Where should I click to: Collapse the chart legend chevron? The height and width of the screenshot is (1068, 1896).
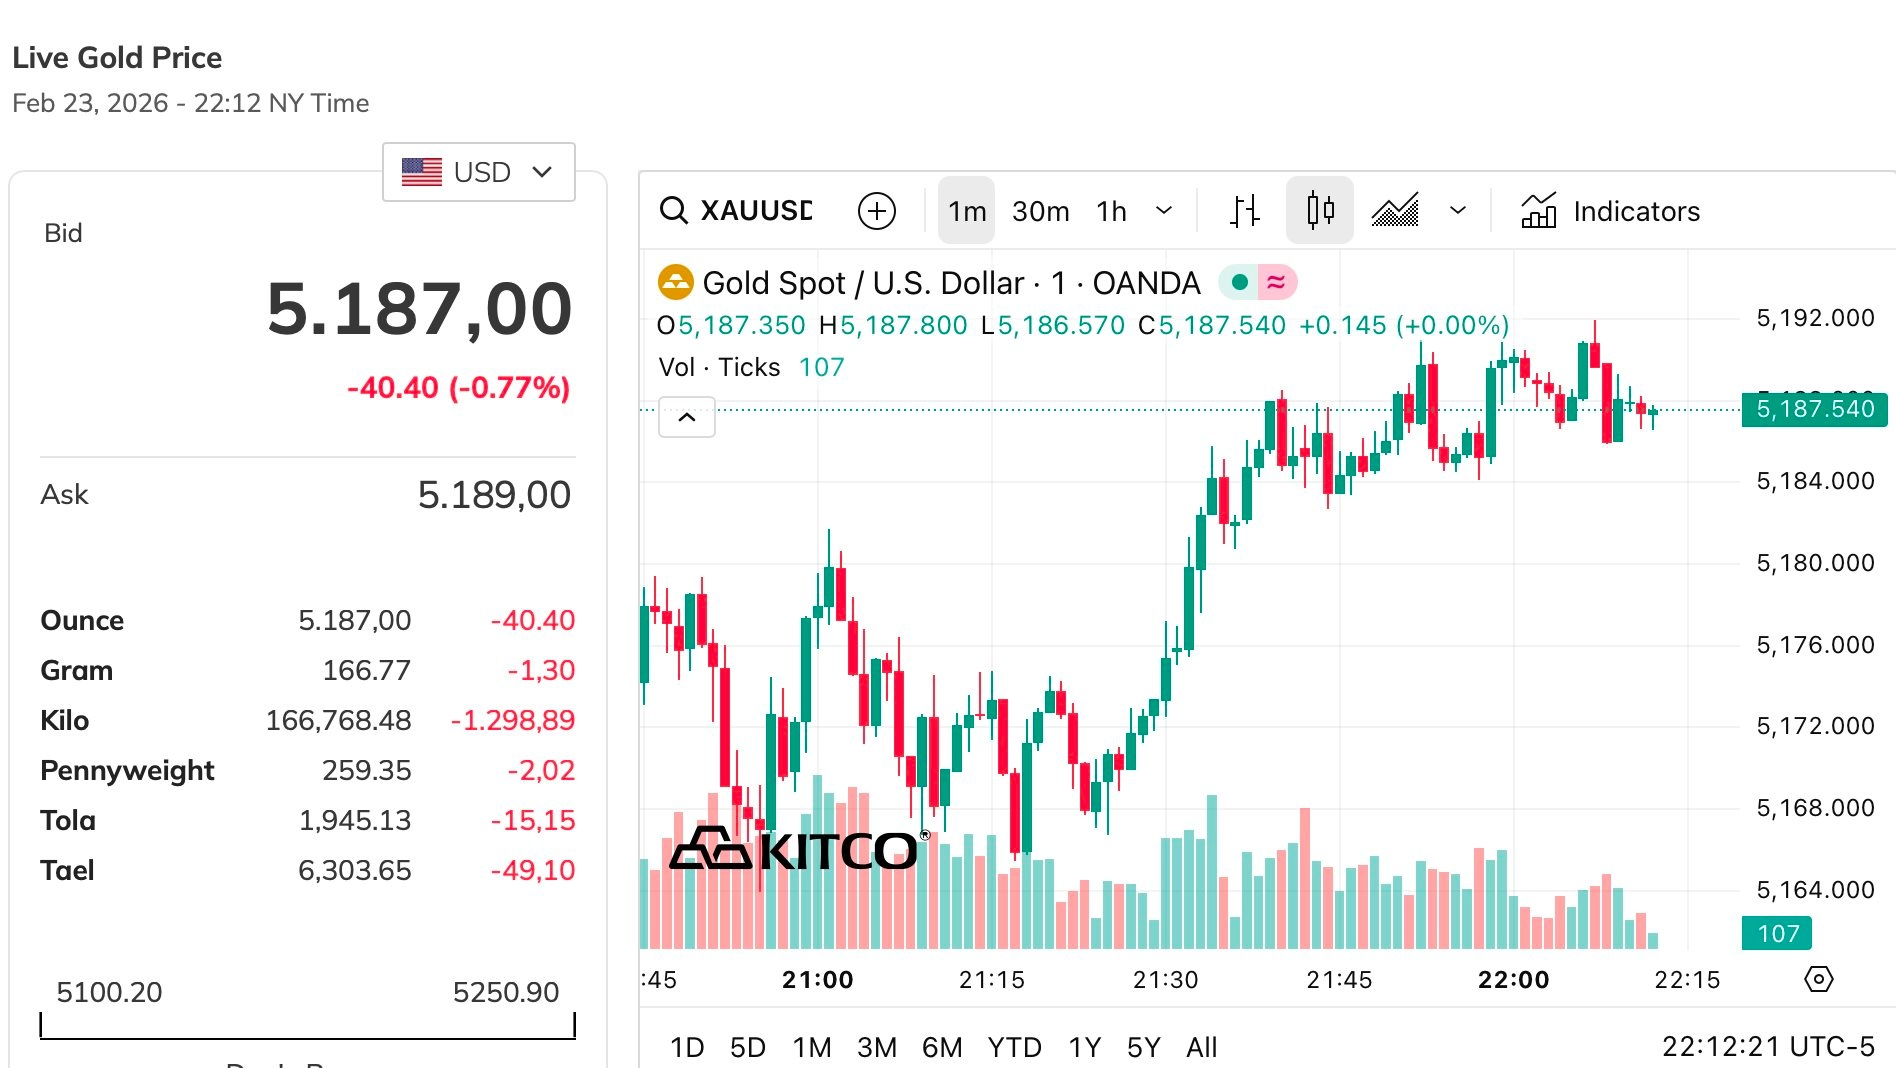tap(687, 417)
